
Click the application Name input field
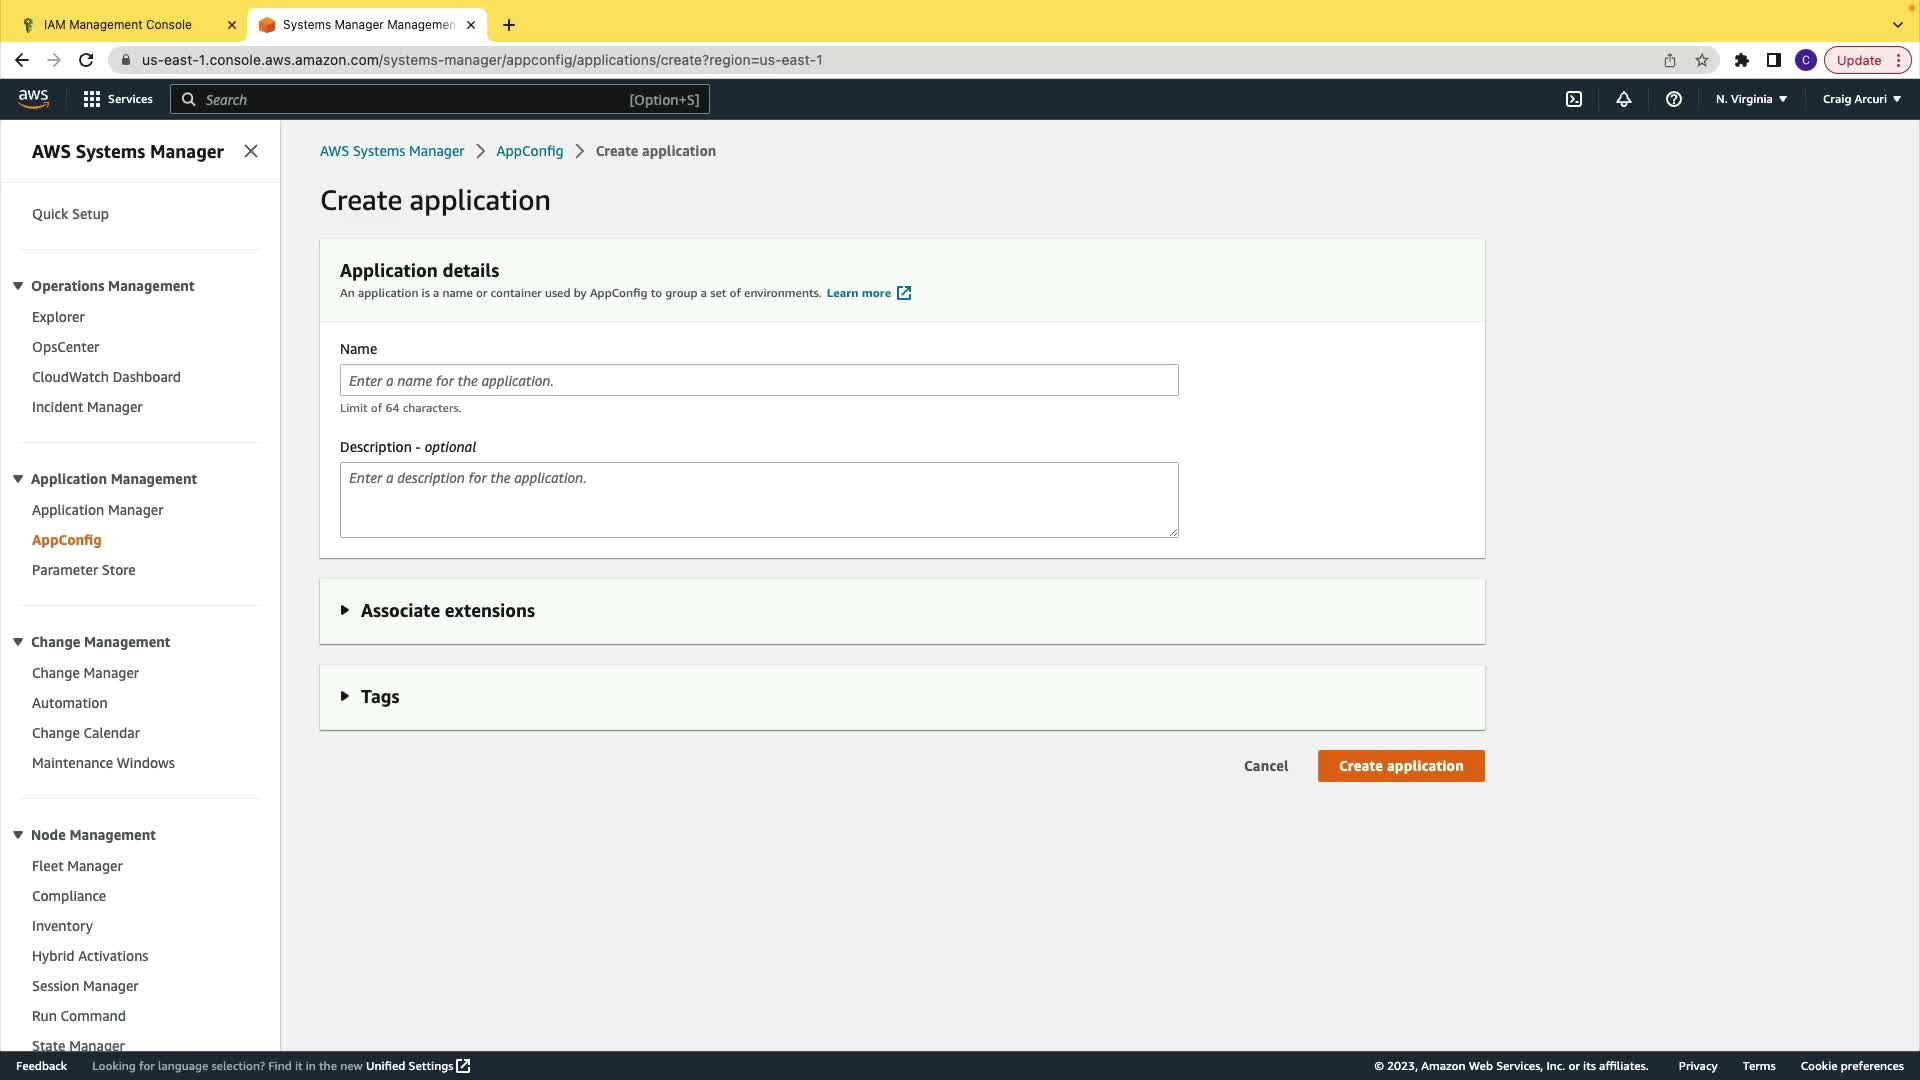[x=758, y=381]
